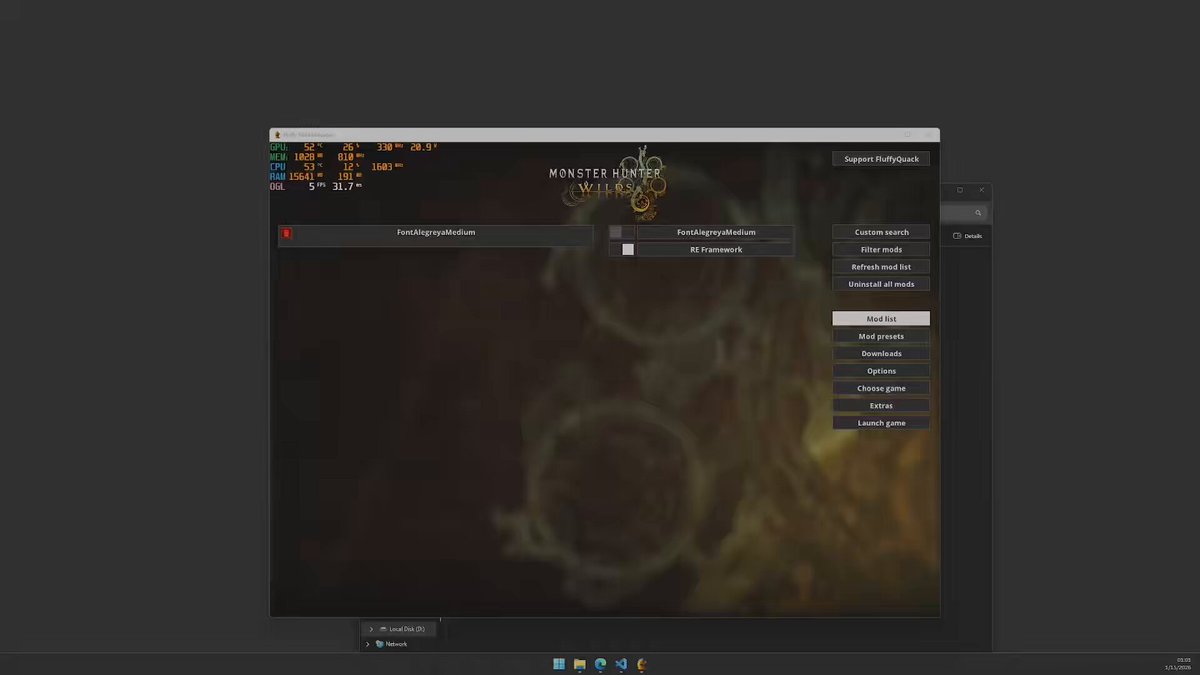Toggle the RE Framework mod switch
This screenshot has width=1200, height=675.
(x=622, y=250)
